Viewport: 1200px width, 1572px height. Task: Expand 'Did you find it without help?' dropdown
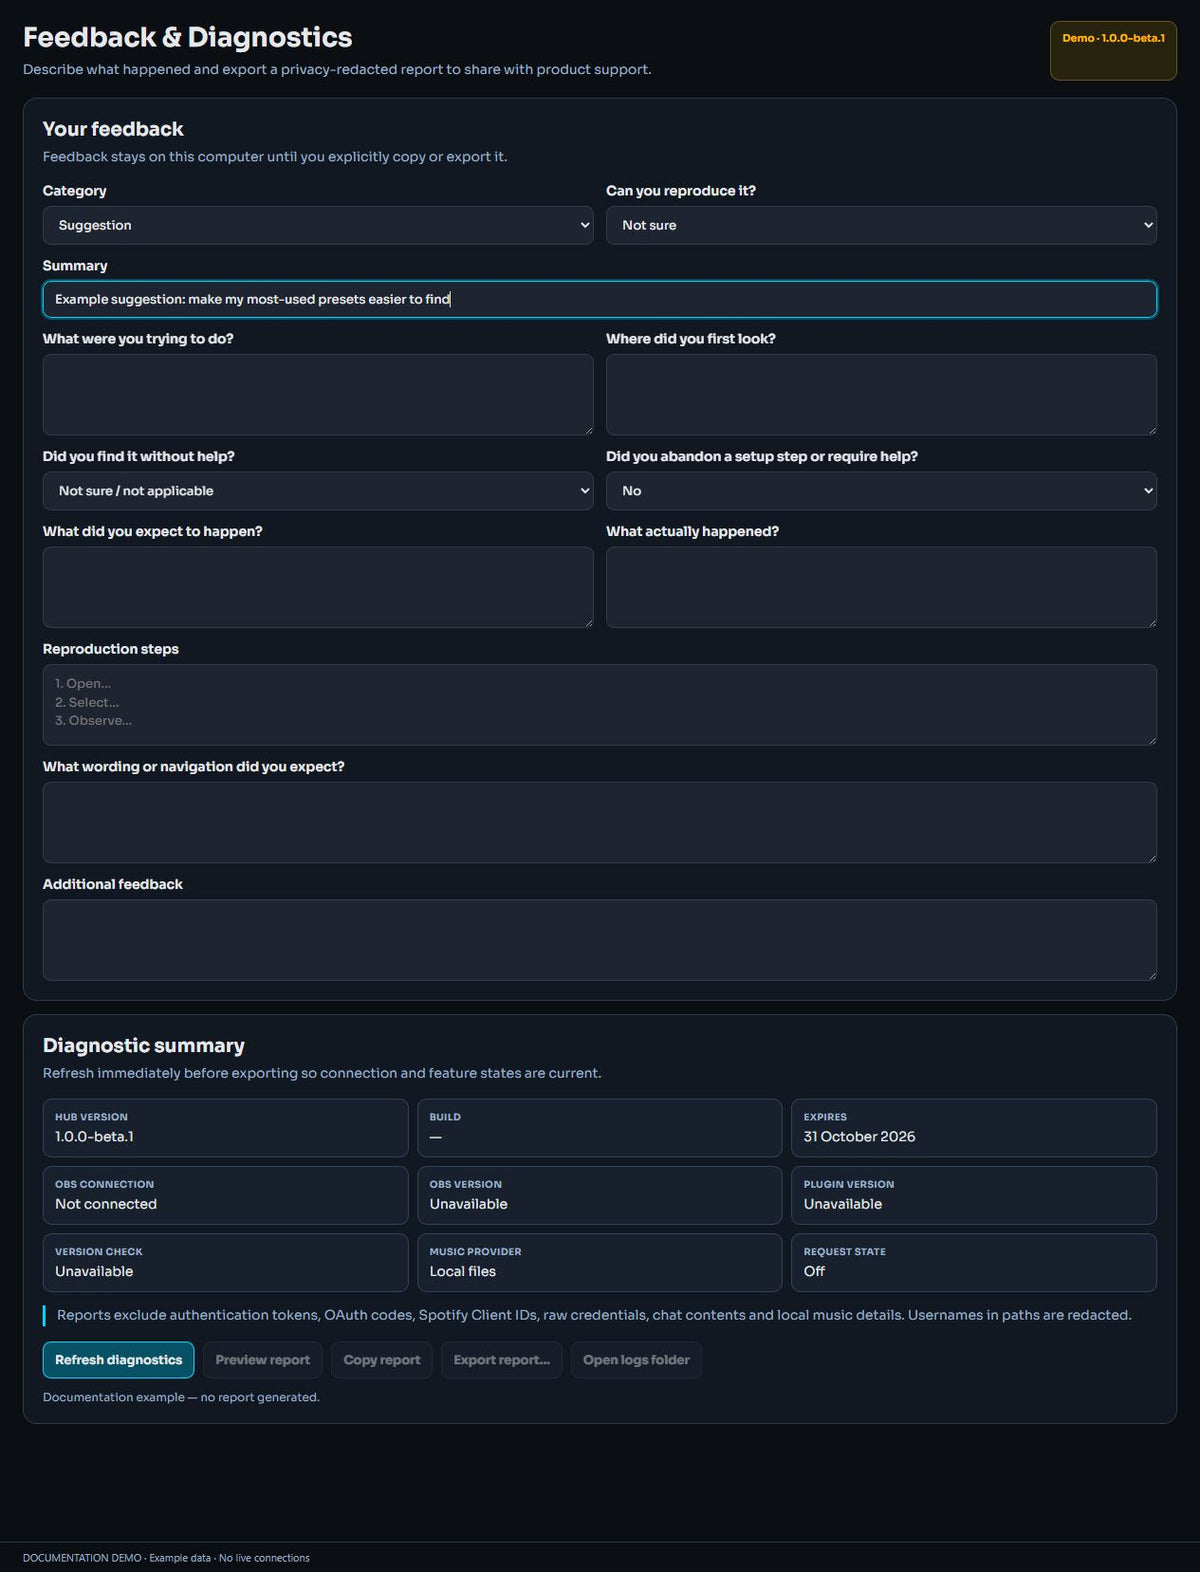(318, 491)
